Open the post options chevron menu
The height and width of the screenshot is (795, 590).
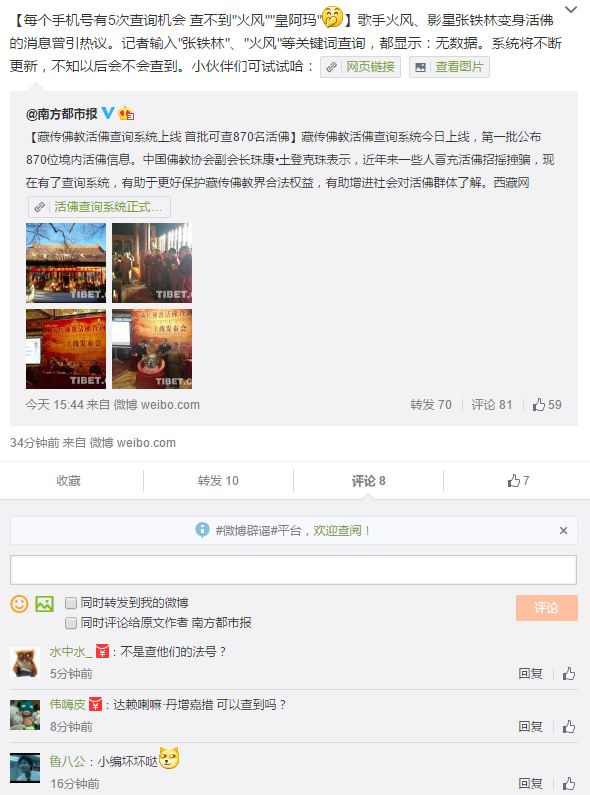(571, 10)
